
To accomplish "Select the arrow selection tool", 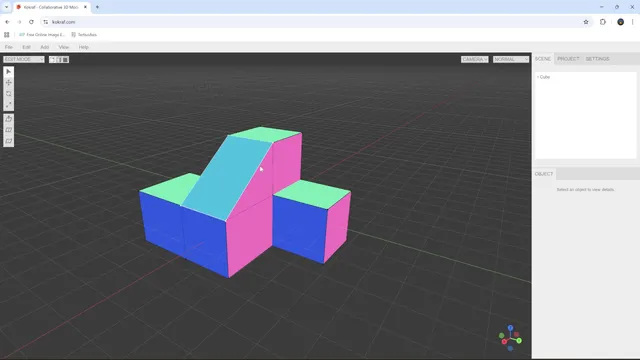I will click(x=9, y=72).
